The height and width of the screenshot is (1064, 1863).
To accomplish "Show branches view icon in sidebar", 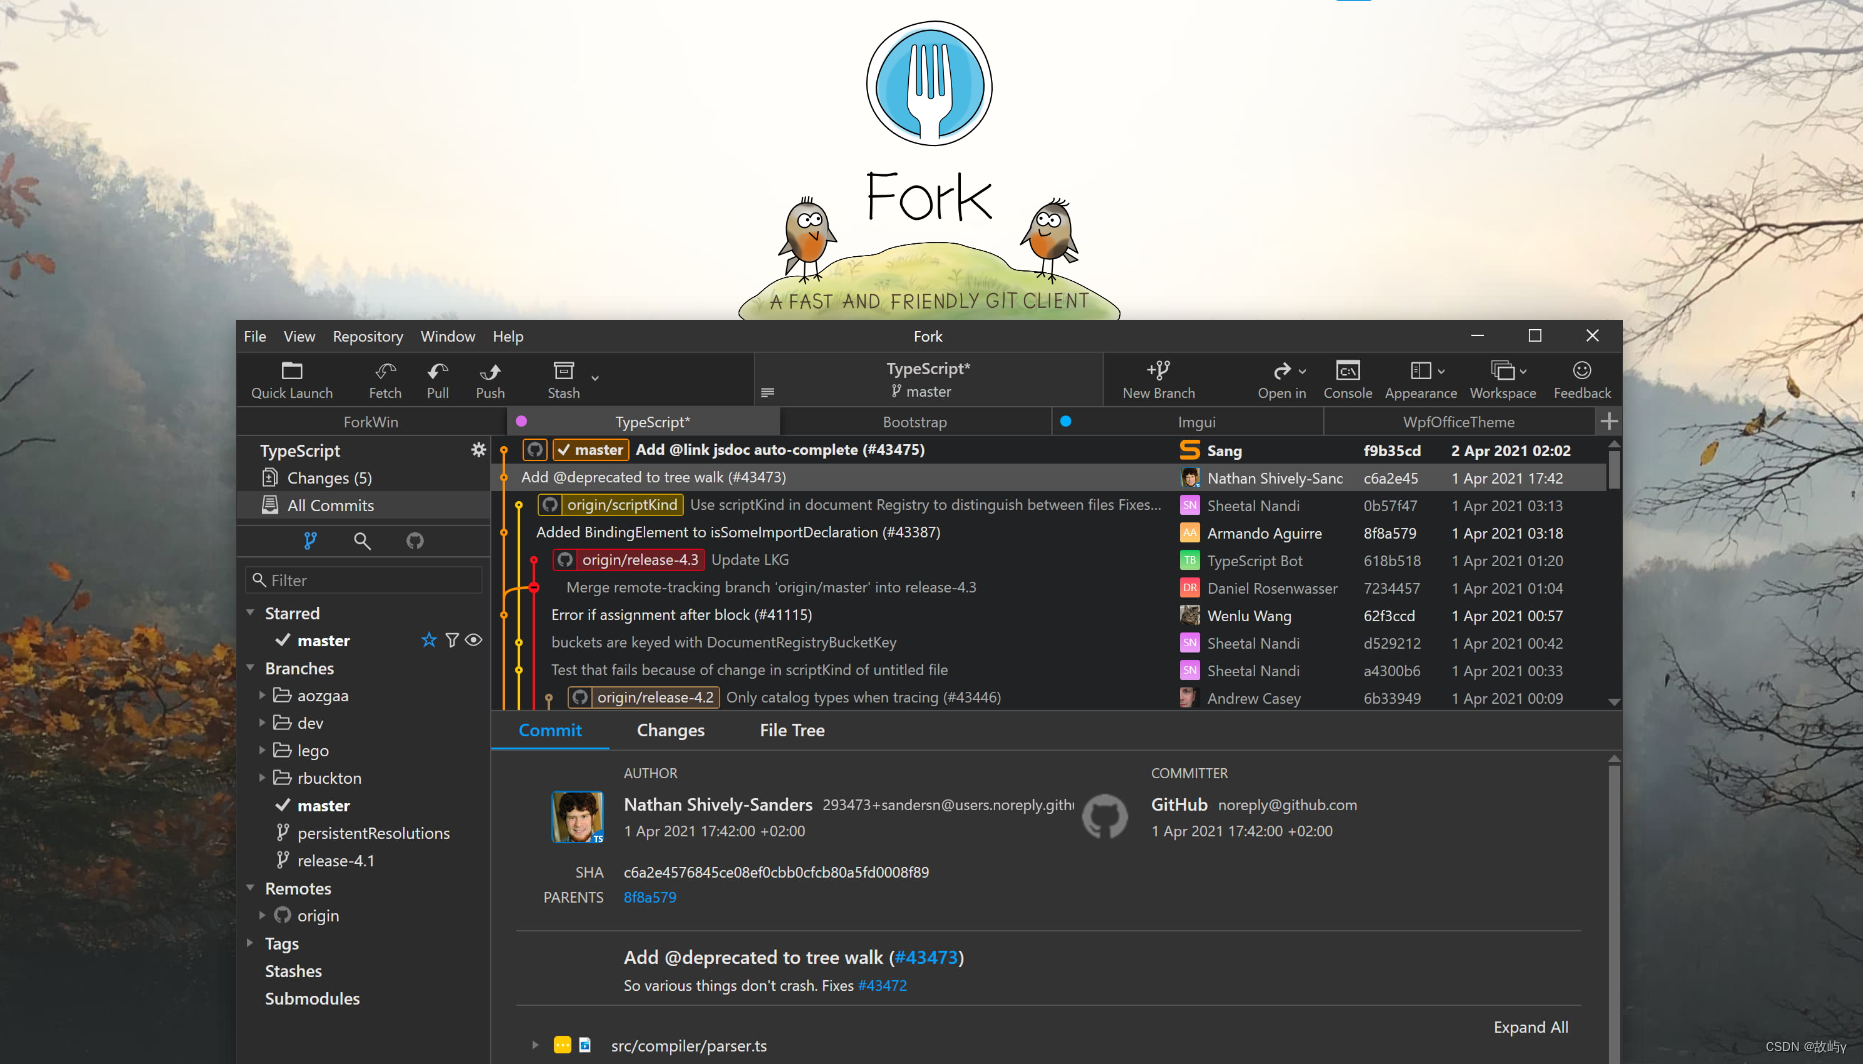I will pos(310,541).
